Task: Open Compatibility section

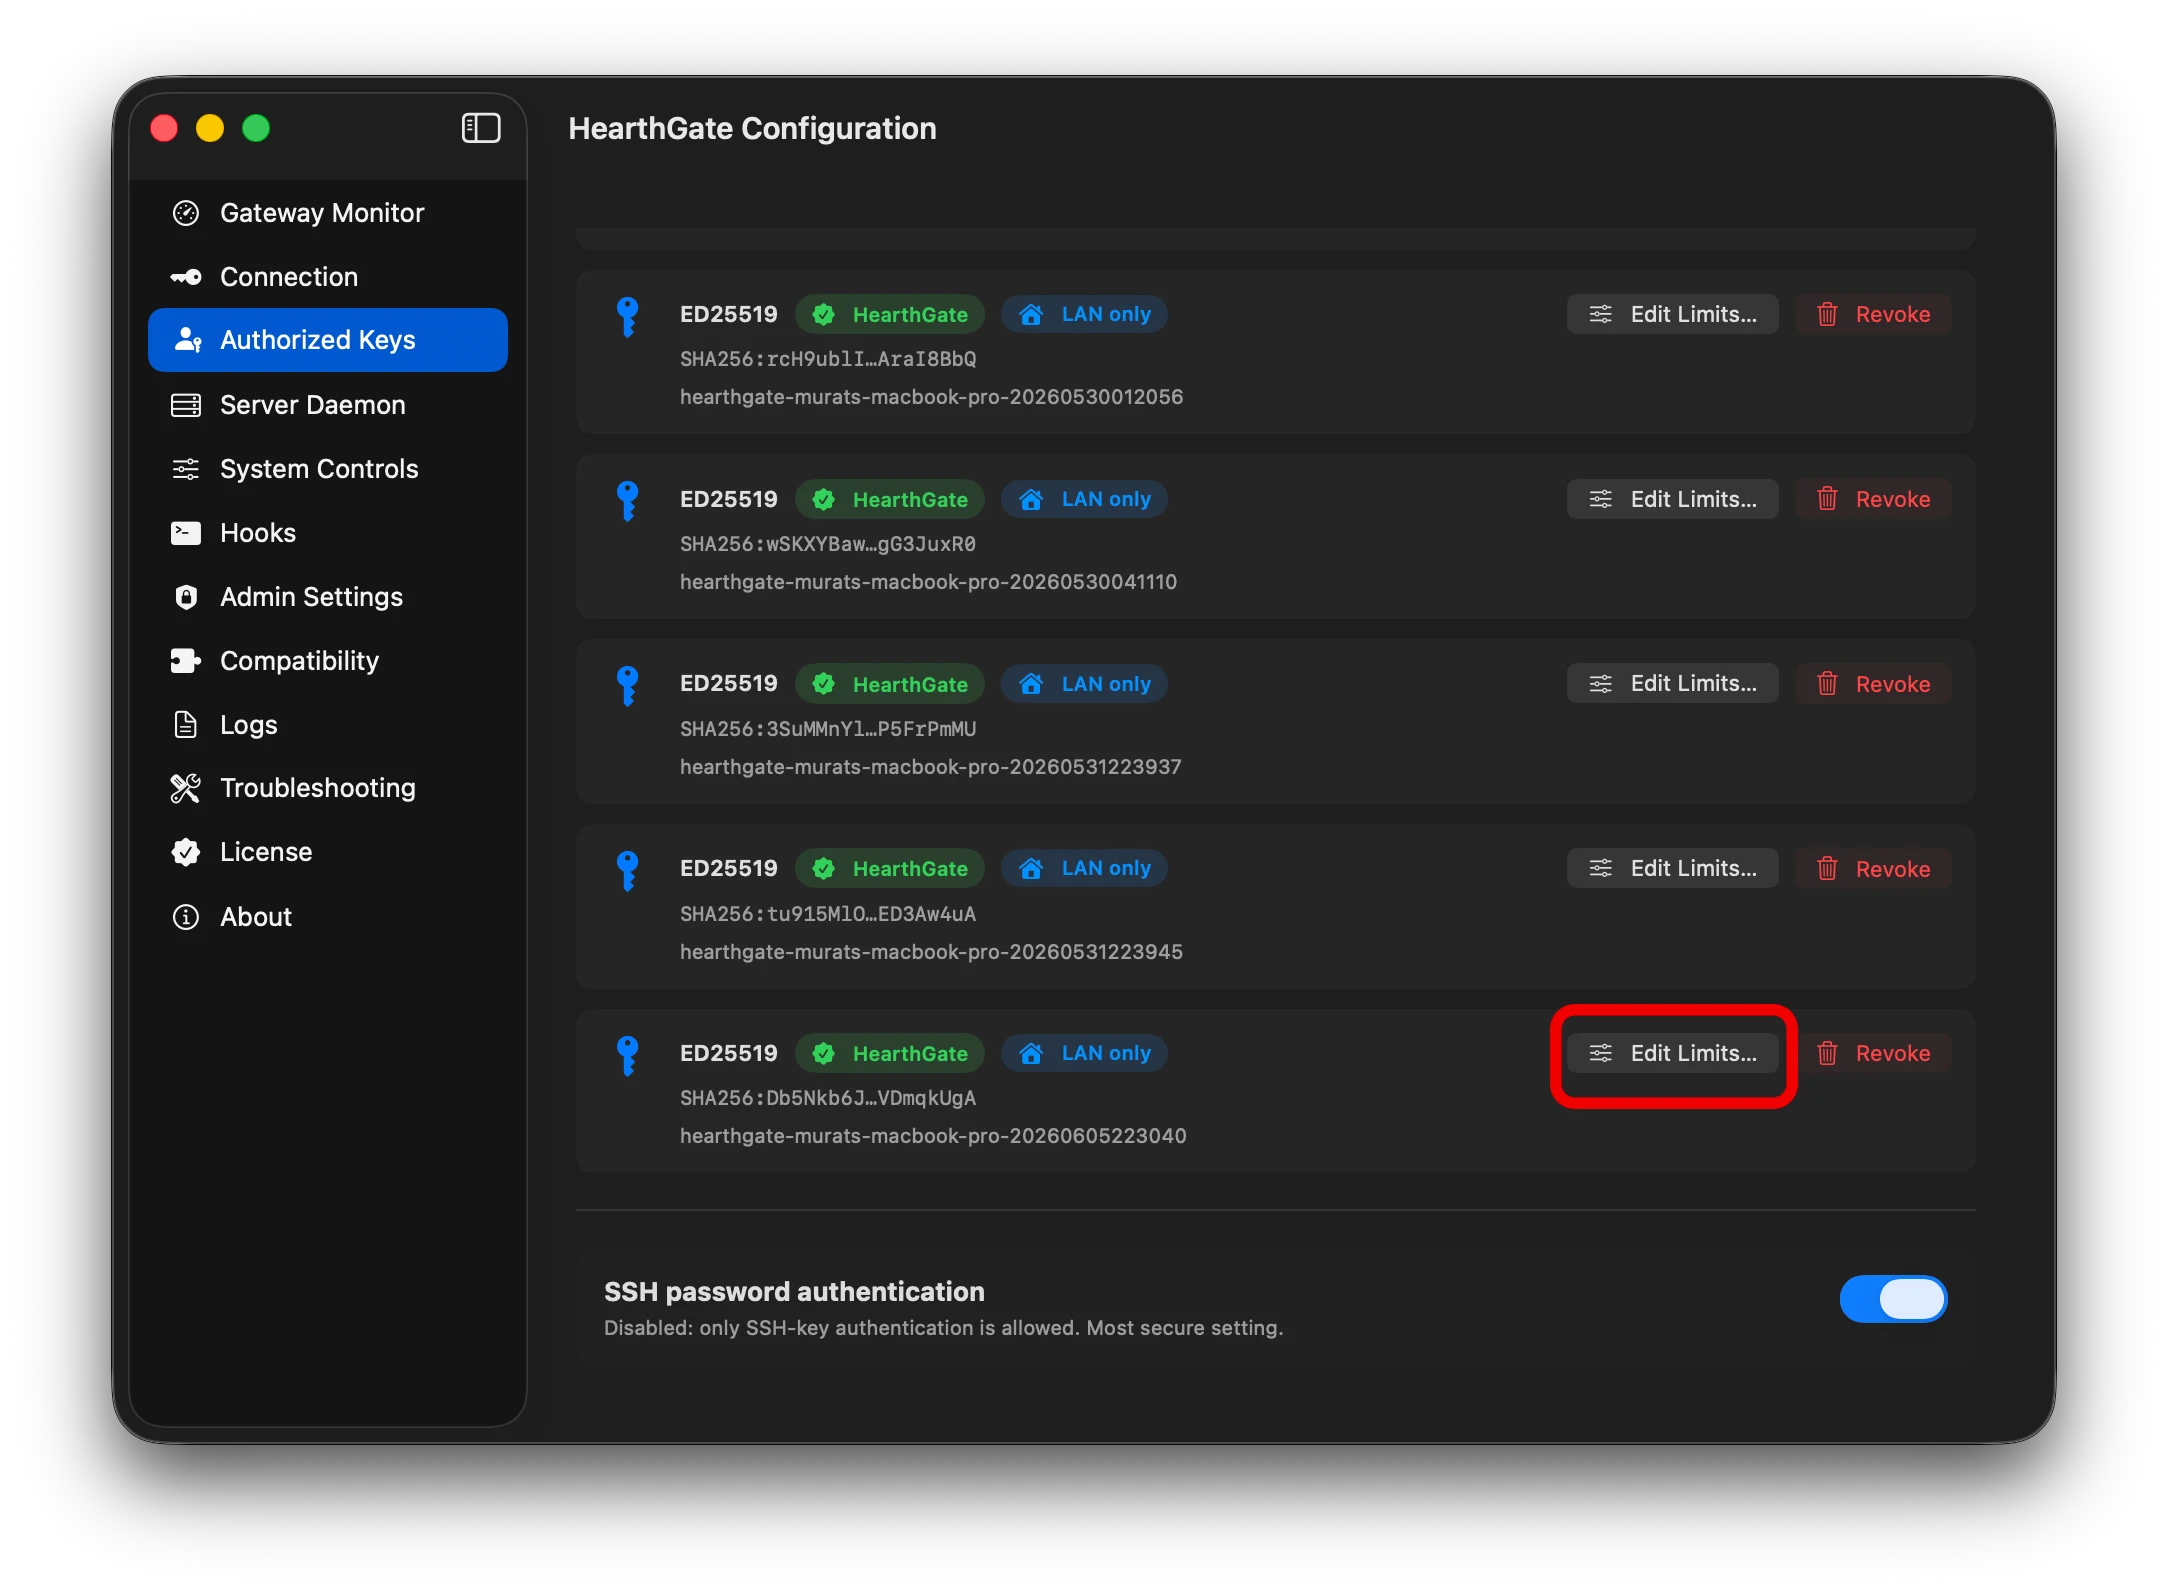Action: [x=328, y=661]
